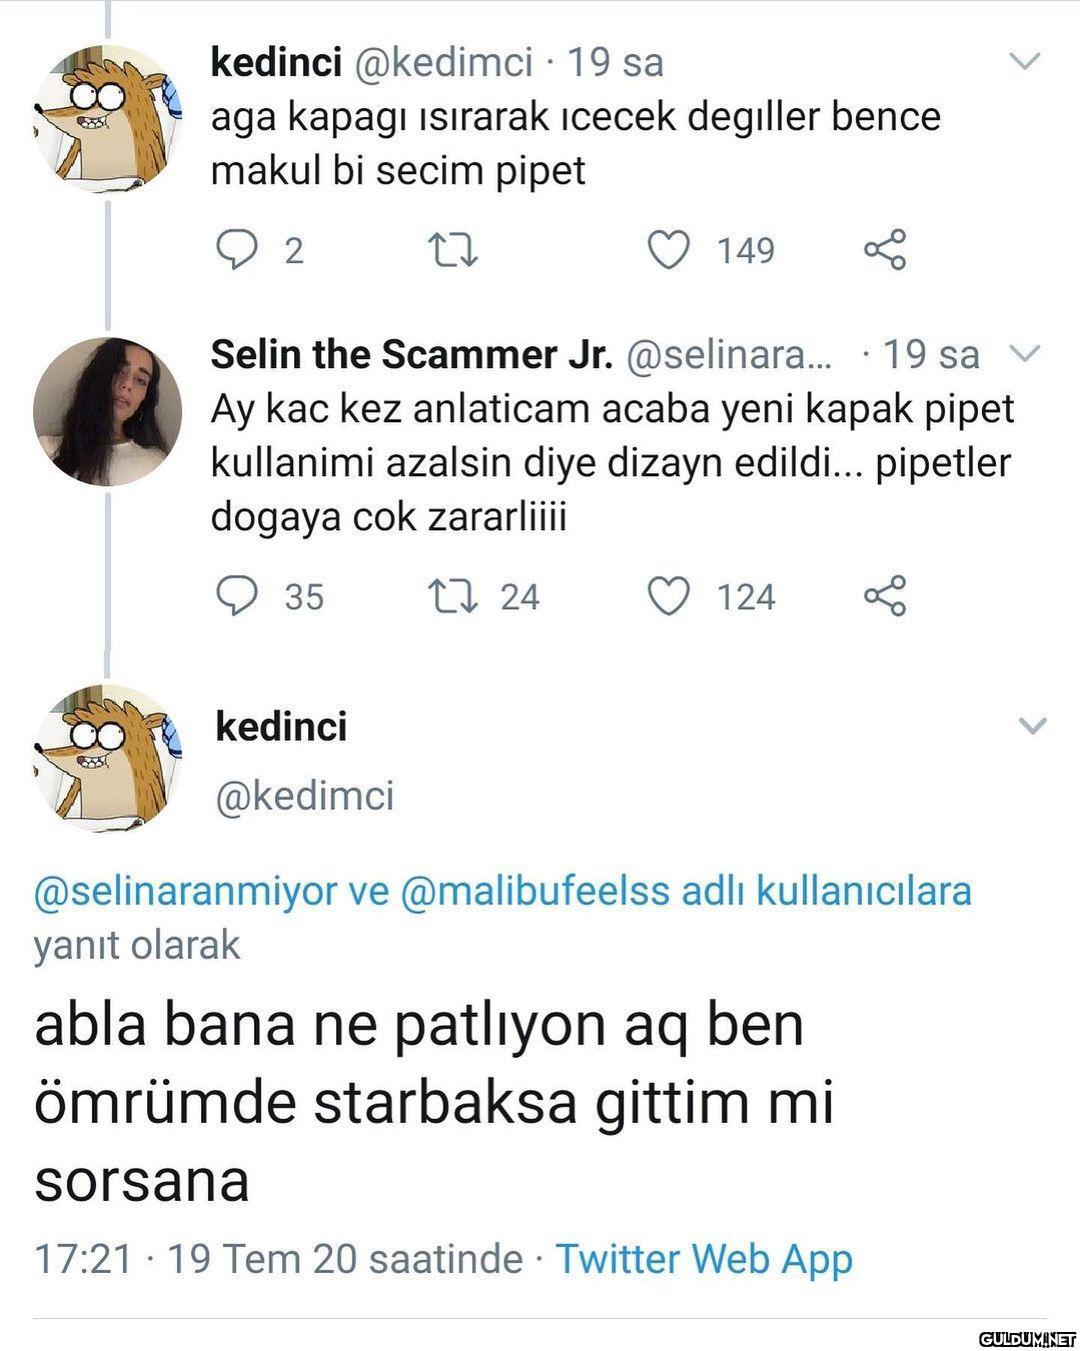The width and height of the screenshot is (1080, 1351).
Task: Share kedinci's first tweet
Action: click(885, 250)
